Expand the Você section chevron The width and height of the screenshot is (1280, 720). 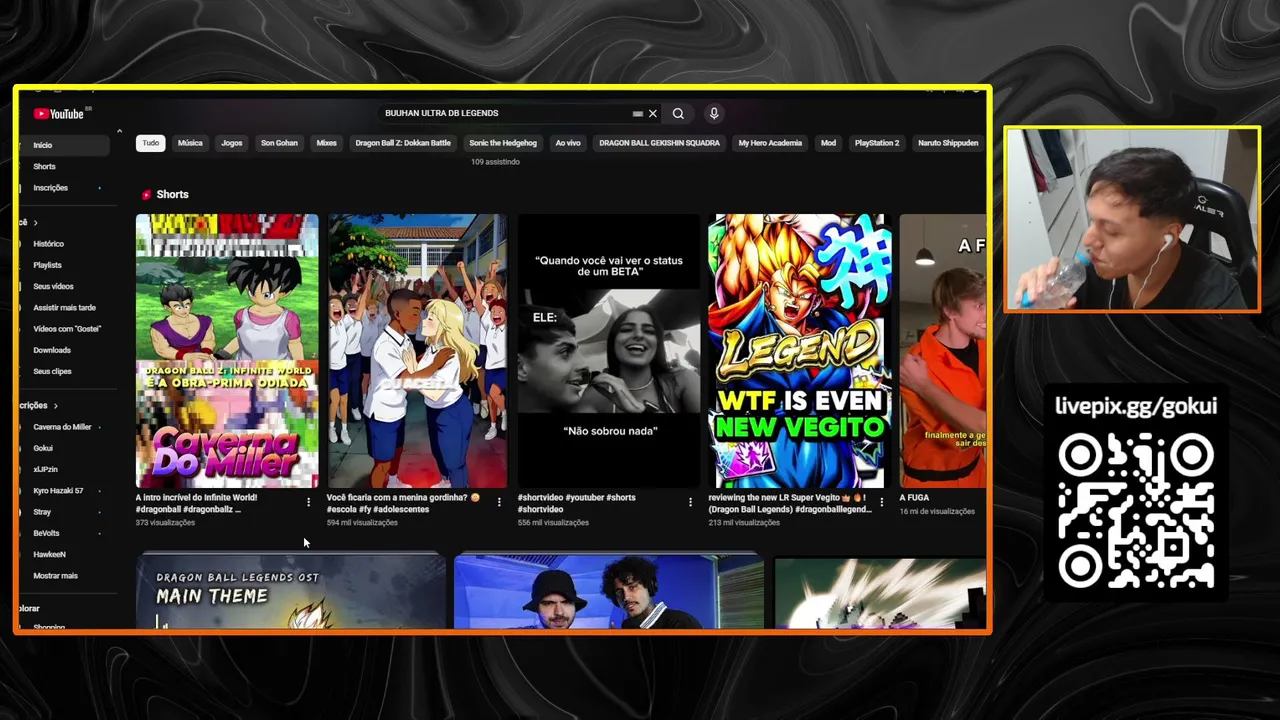[35, 223]
